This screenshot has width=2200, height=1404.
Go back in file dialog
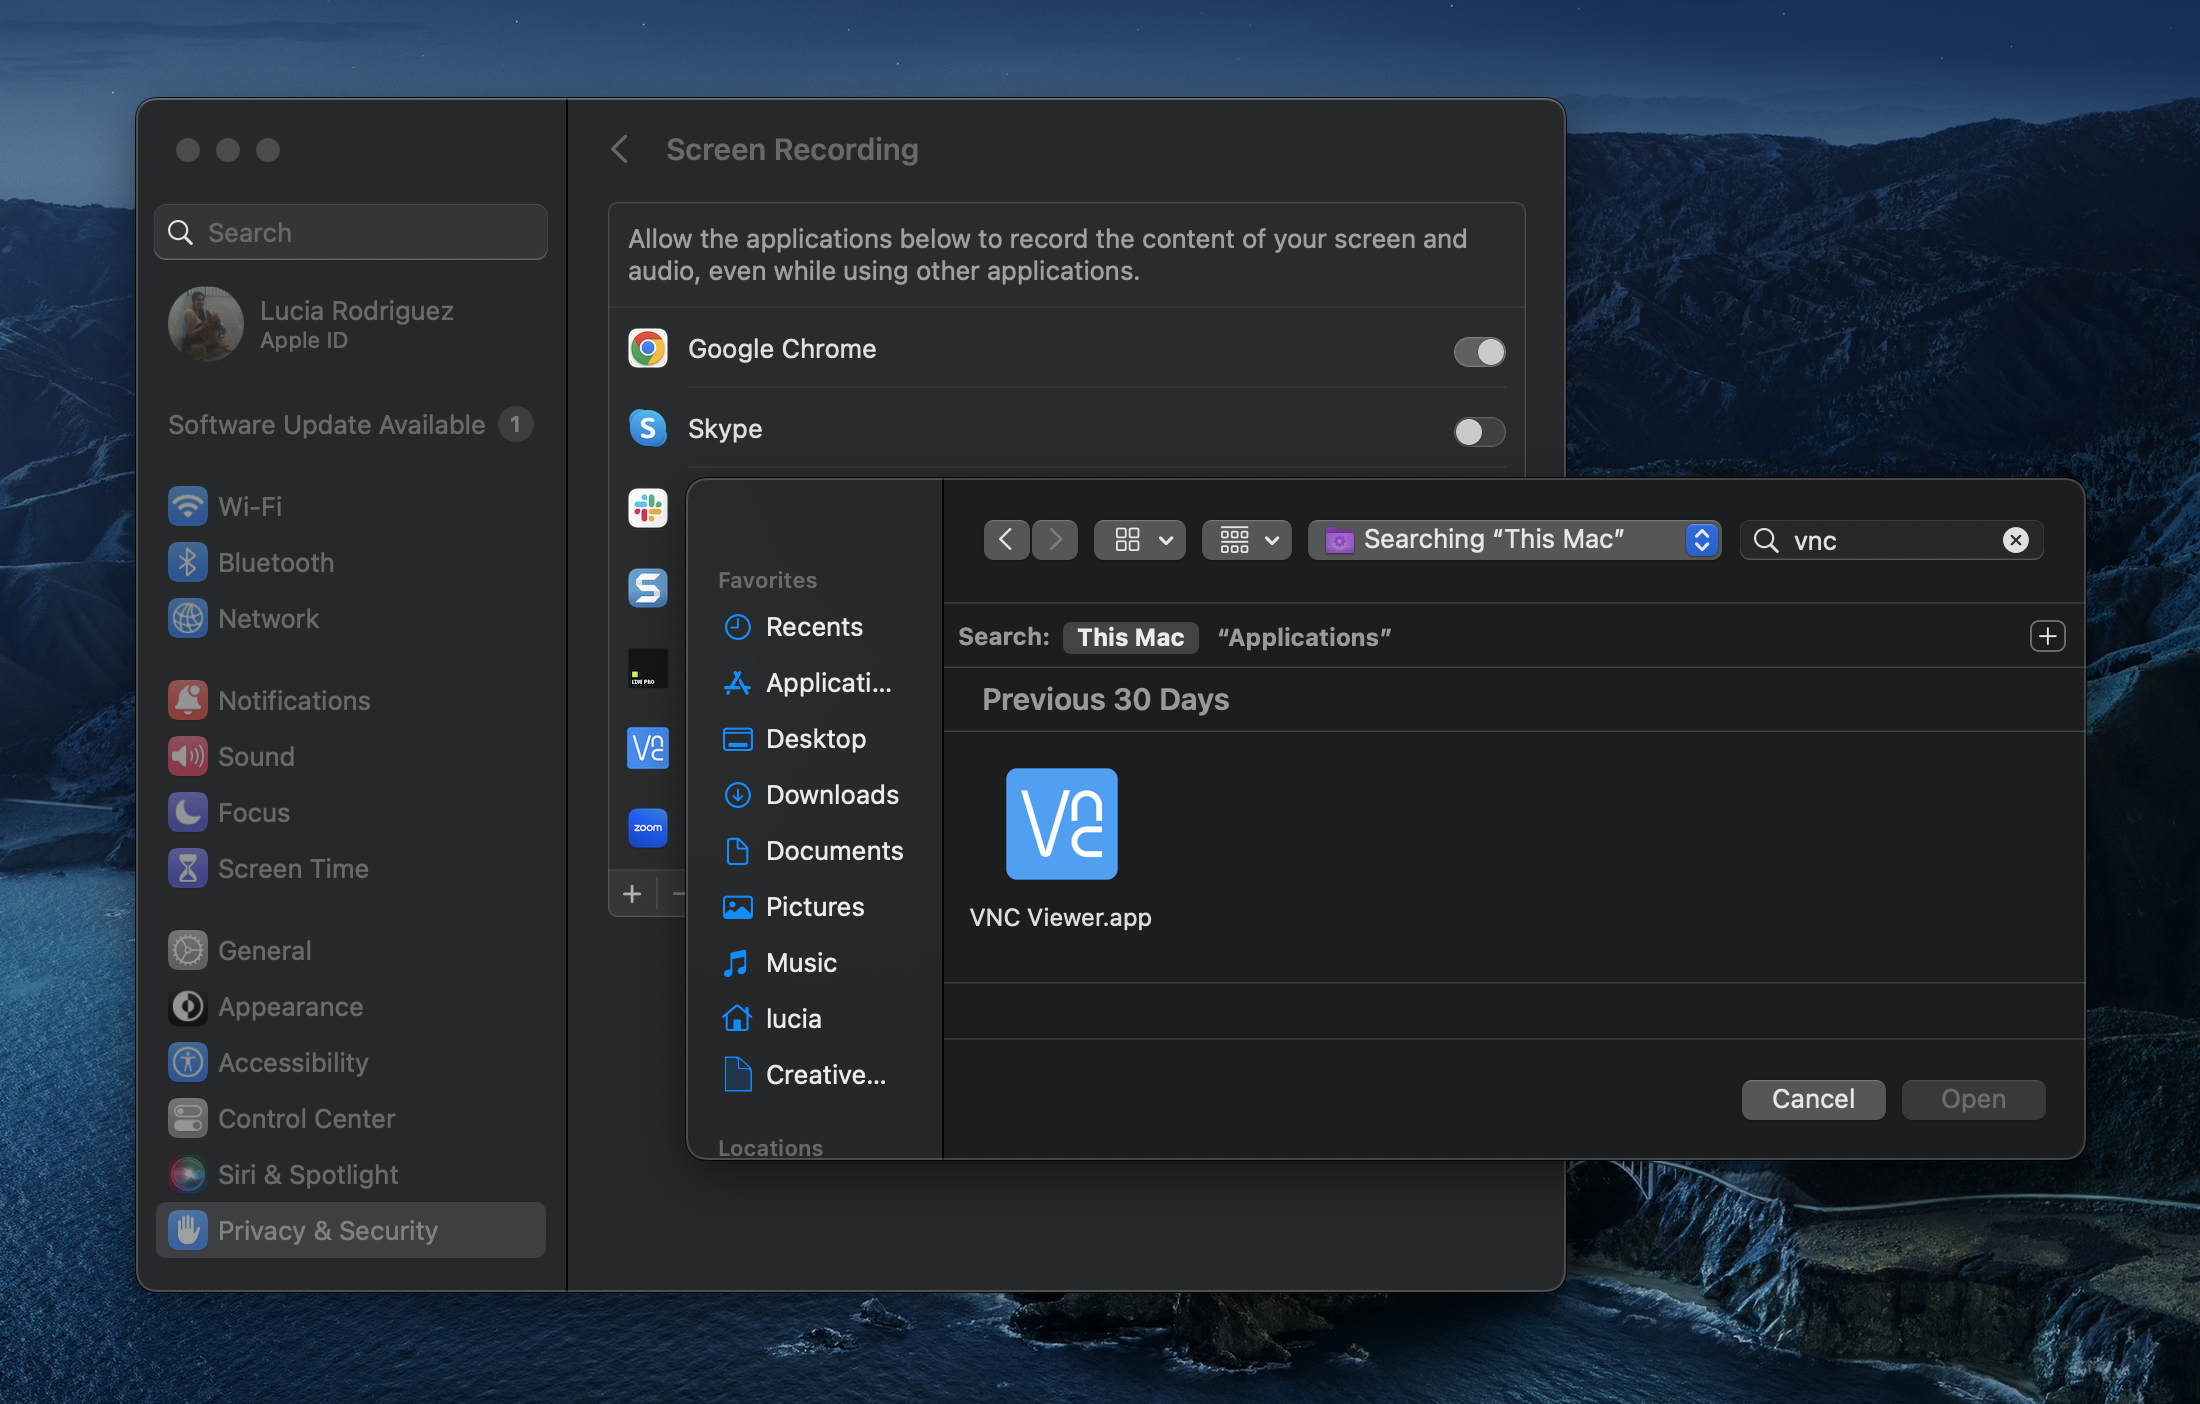[x=1006, y=540]
